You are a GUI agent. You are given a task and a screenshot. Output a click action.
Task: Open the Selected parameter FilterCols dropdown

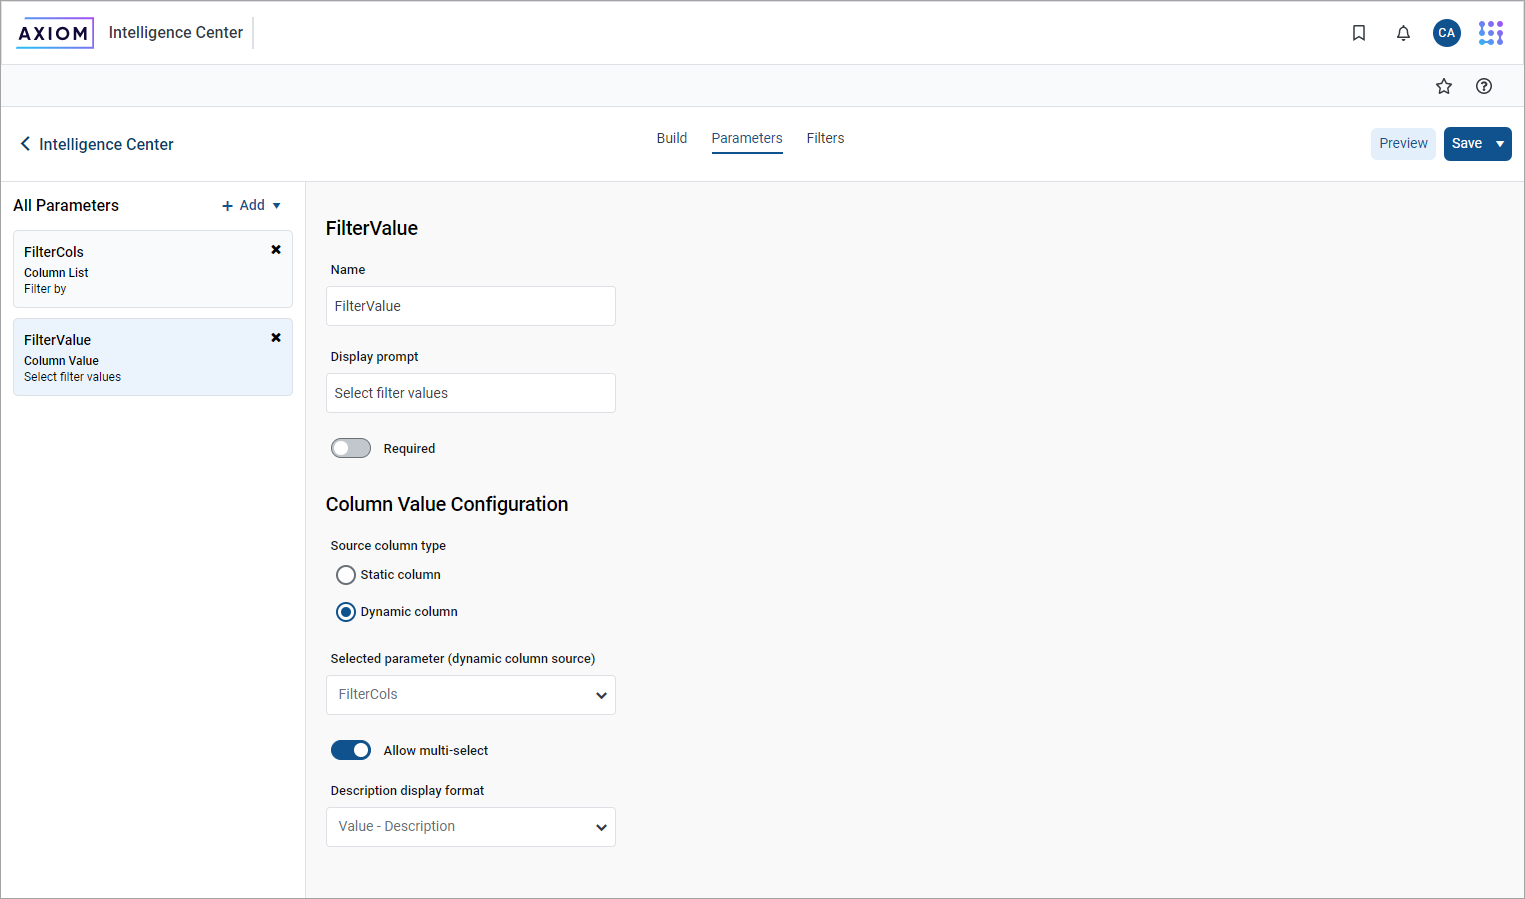[x=470, y=695]
